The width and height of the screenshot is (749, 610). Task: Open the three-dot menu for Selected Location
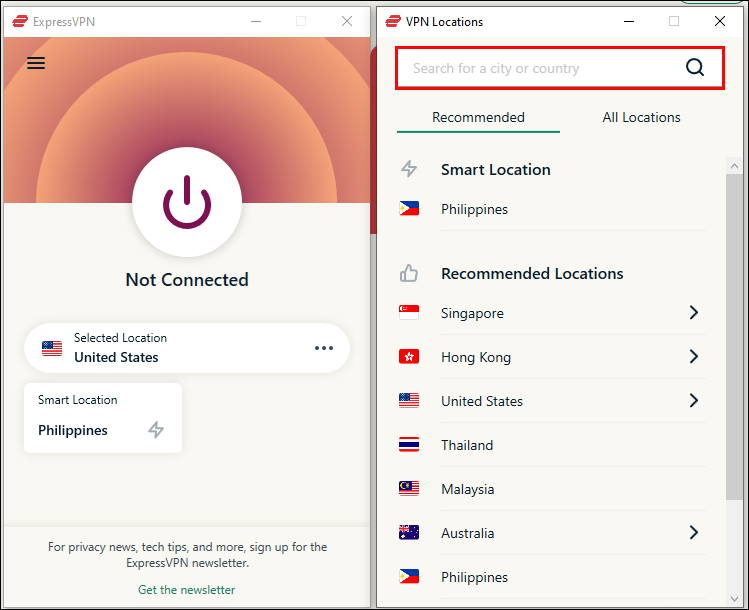point(324,348)
